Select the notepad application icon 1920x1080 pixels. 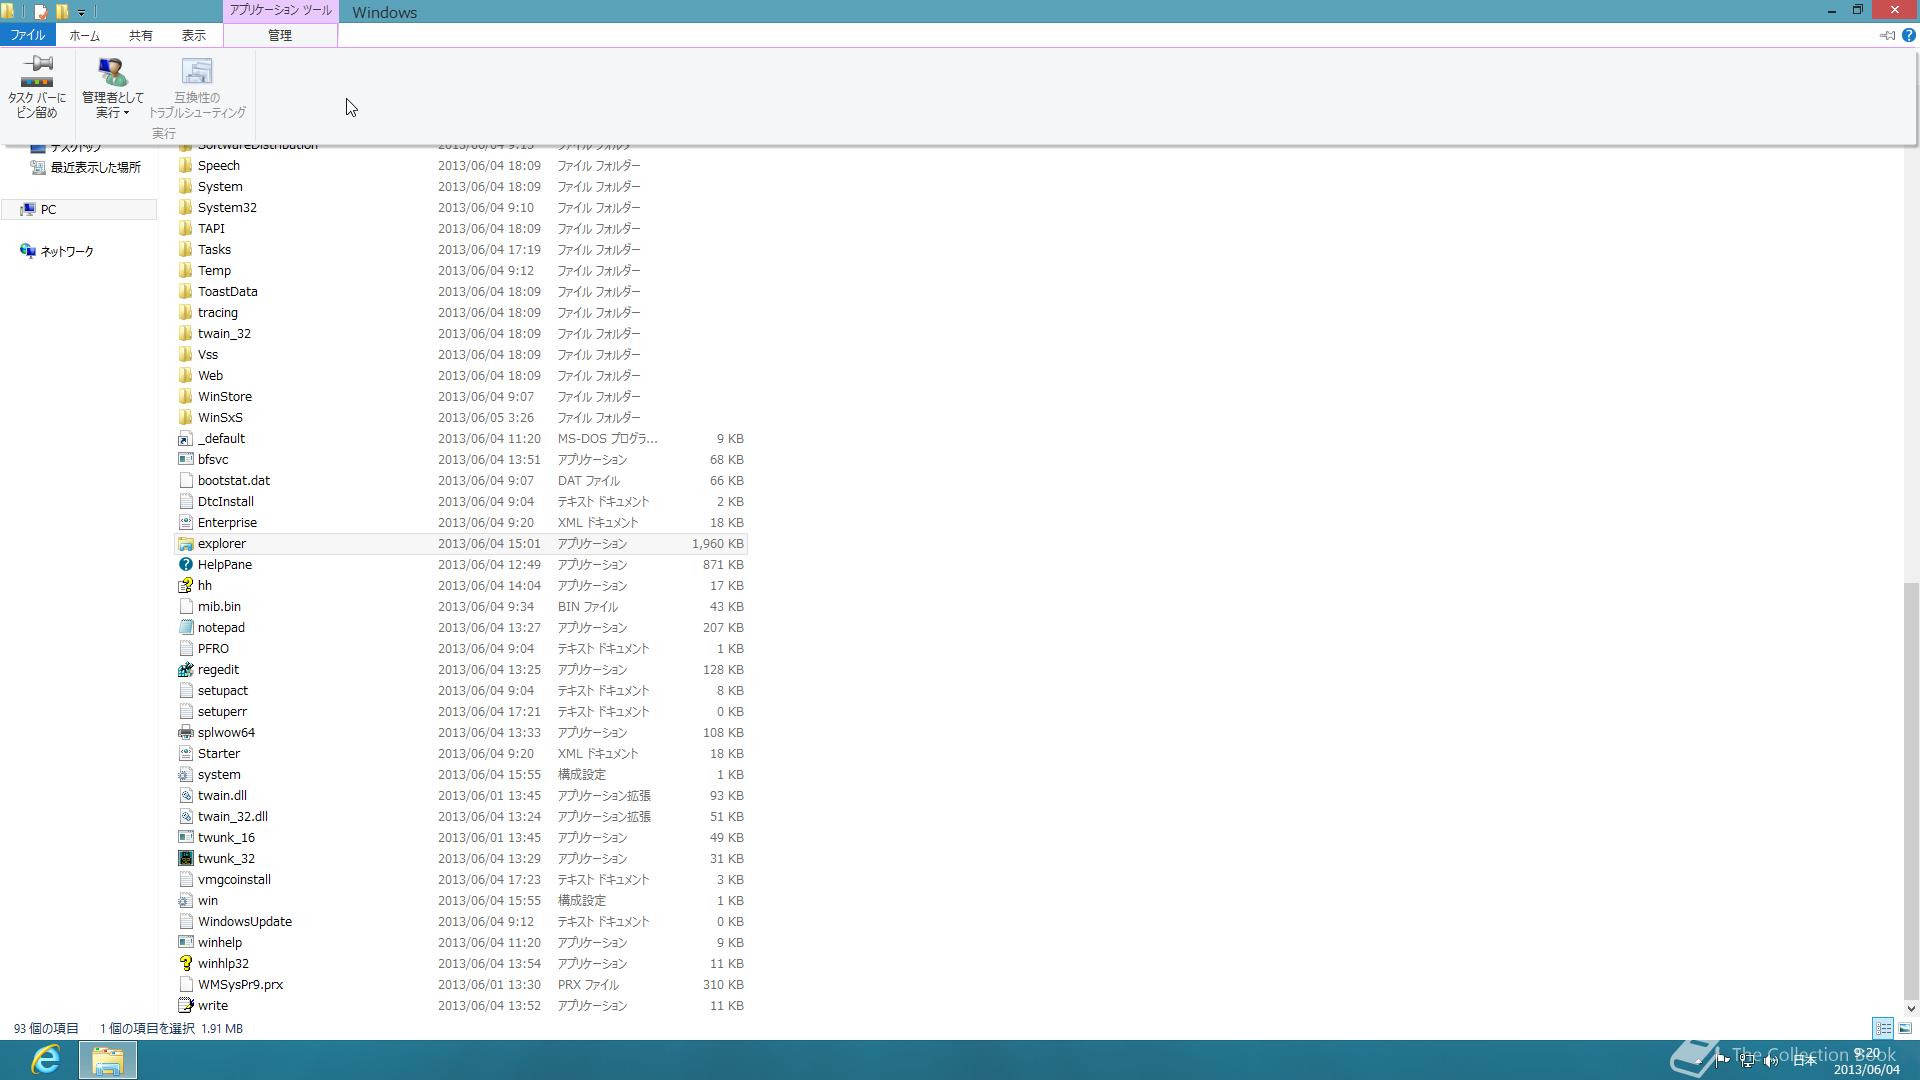(x=185, y=628)
